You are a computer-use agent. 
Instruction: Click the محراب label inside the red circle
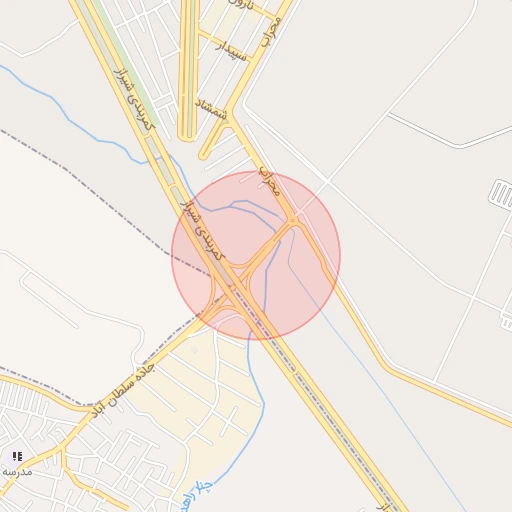tap(270, 181)
